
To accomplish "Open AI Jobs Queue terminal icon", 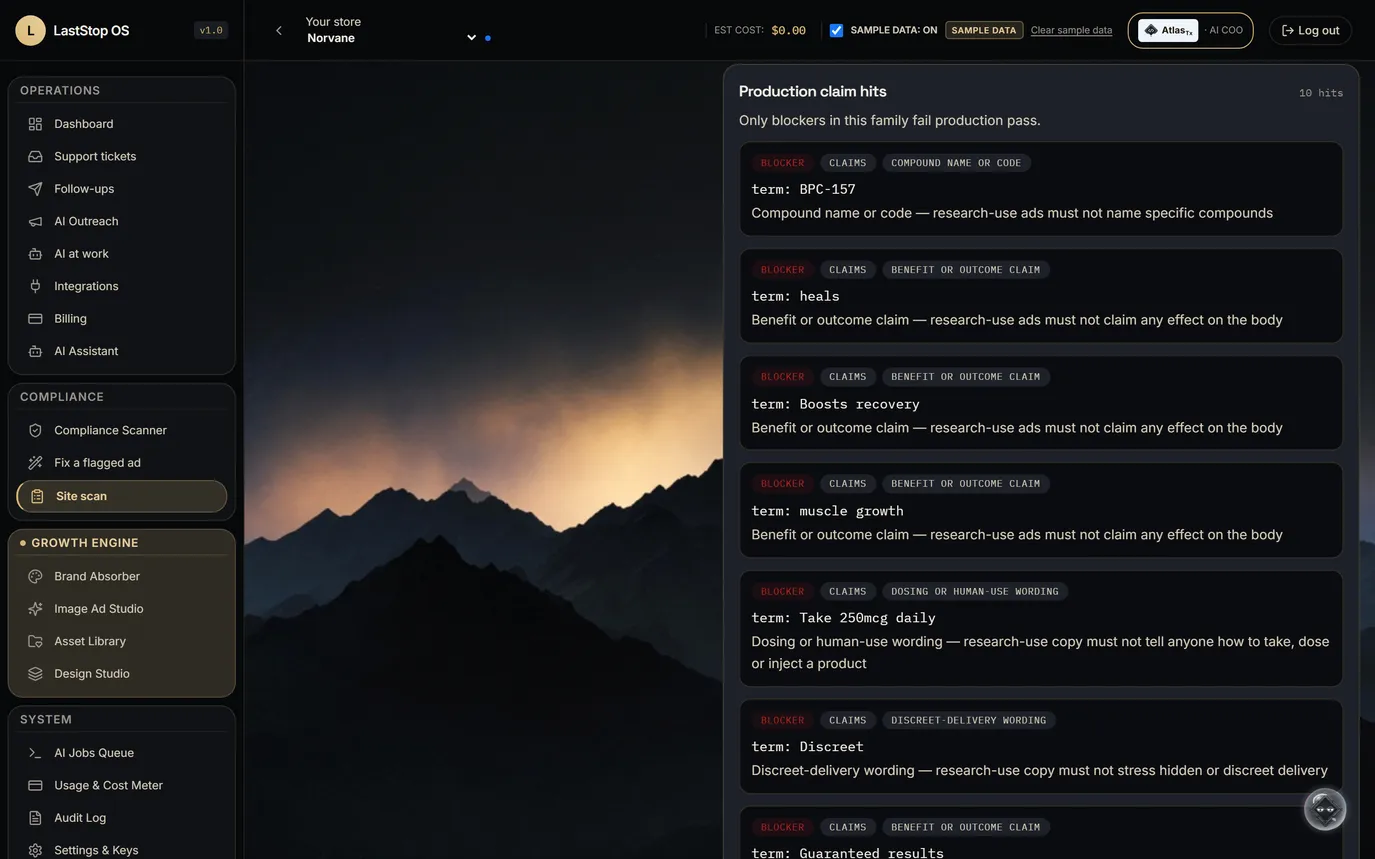I will pos(35,753).
